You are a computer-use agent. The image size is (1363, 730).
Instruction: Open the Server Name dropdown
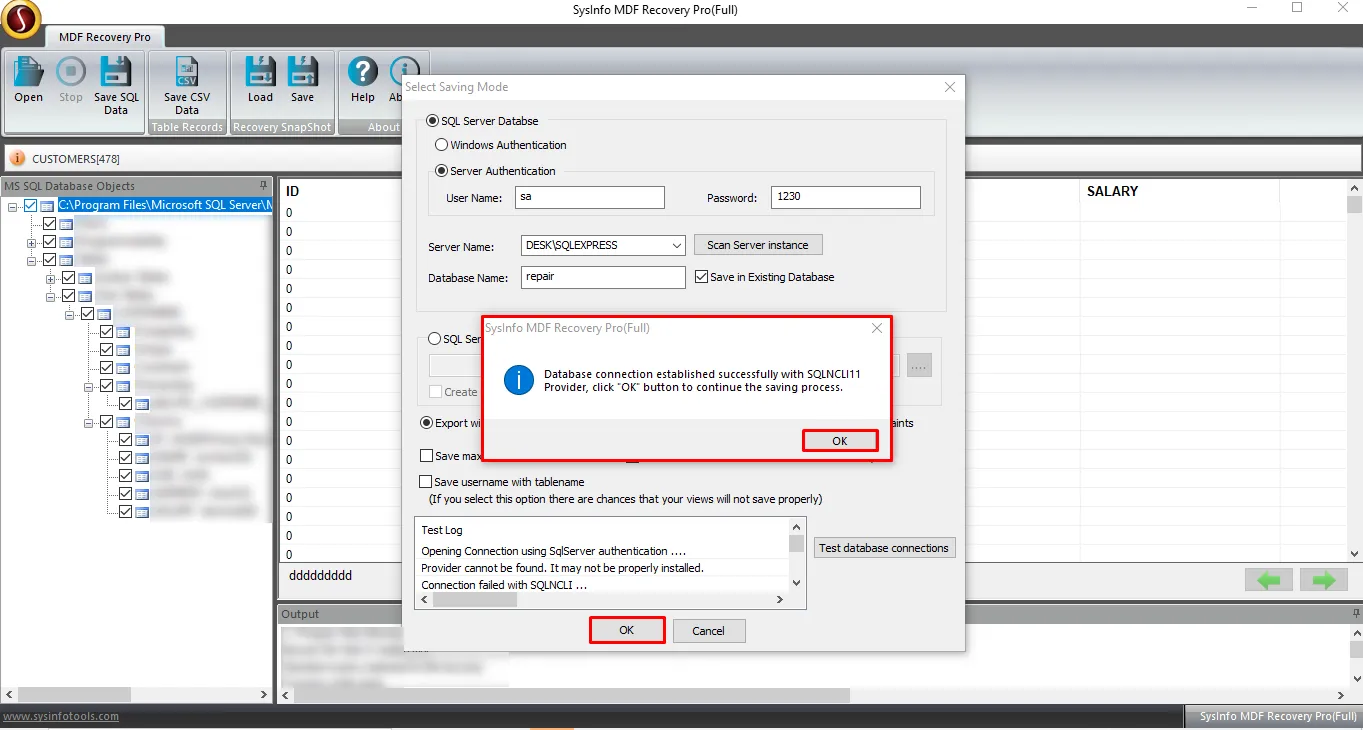point(677,245)
